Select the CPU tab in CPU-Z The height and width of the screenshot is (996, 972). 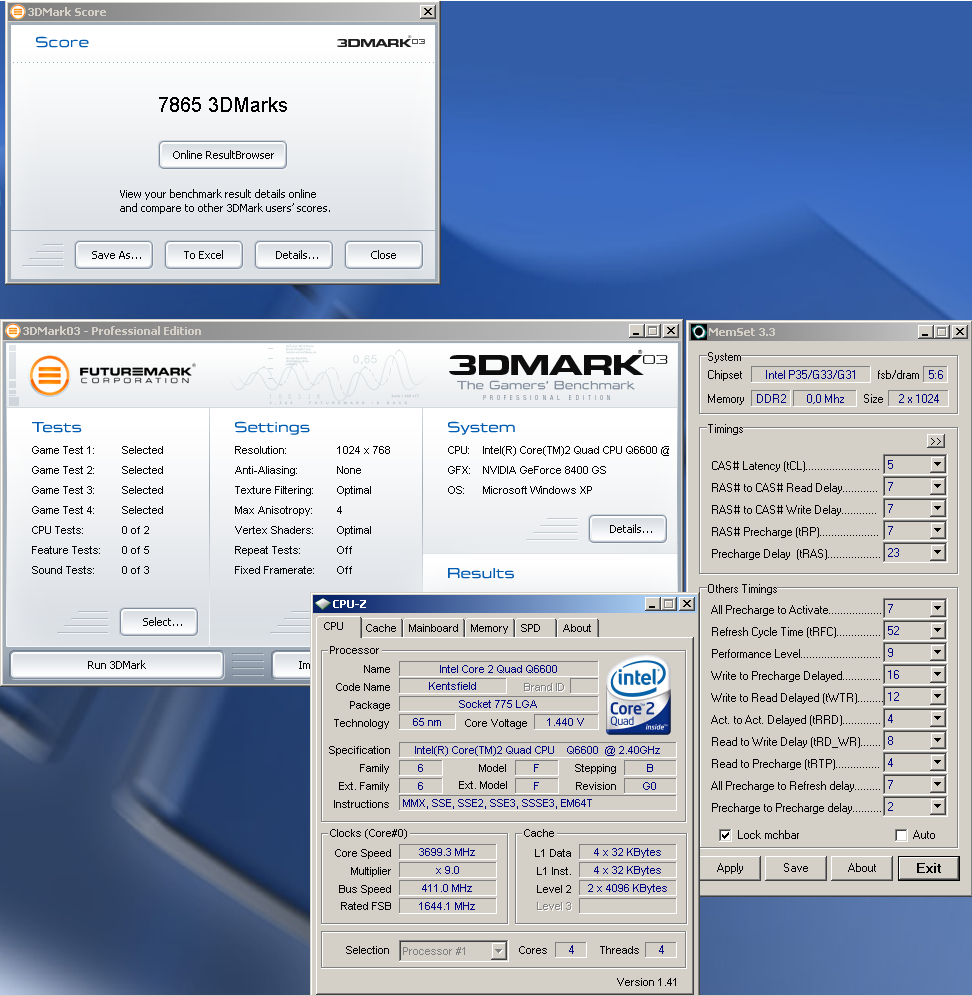pyautogui.click(x=334, y=626)
